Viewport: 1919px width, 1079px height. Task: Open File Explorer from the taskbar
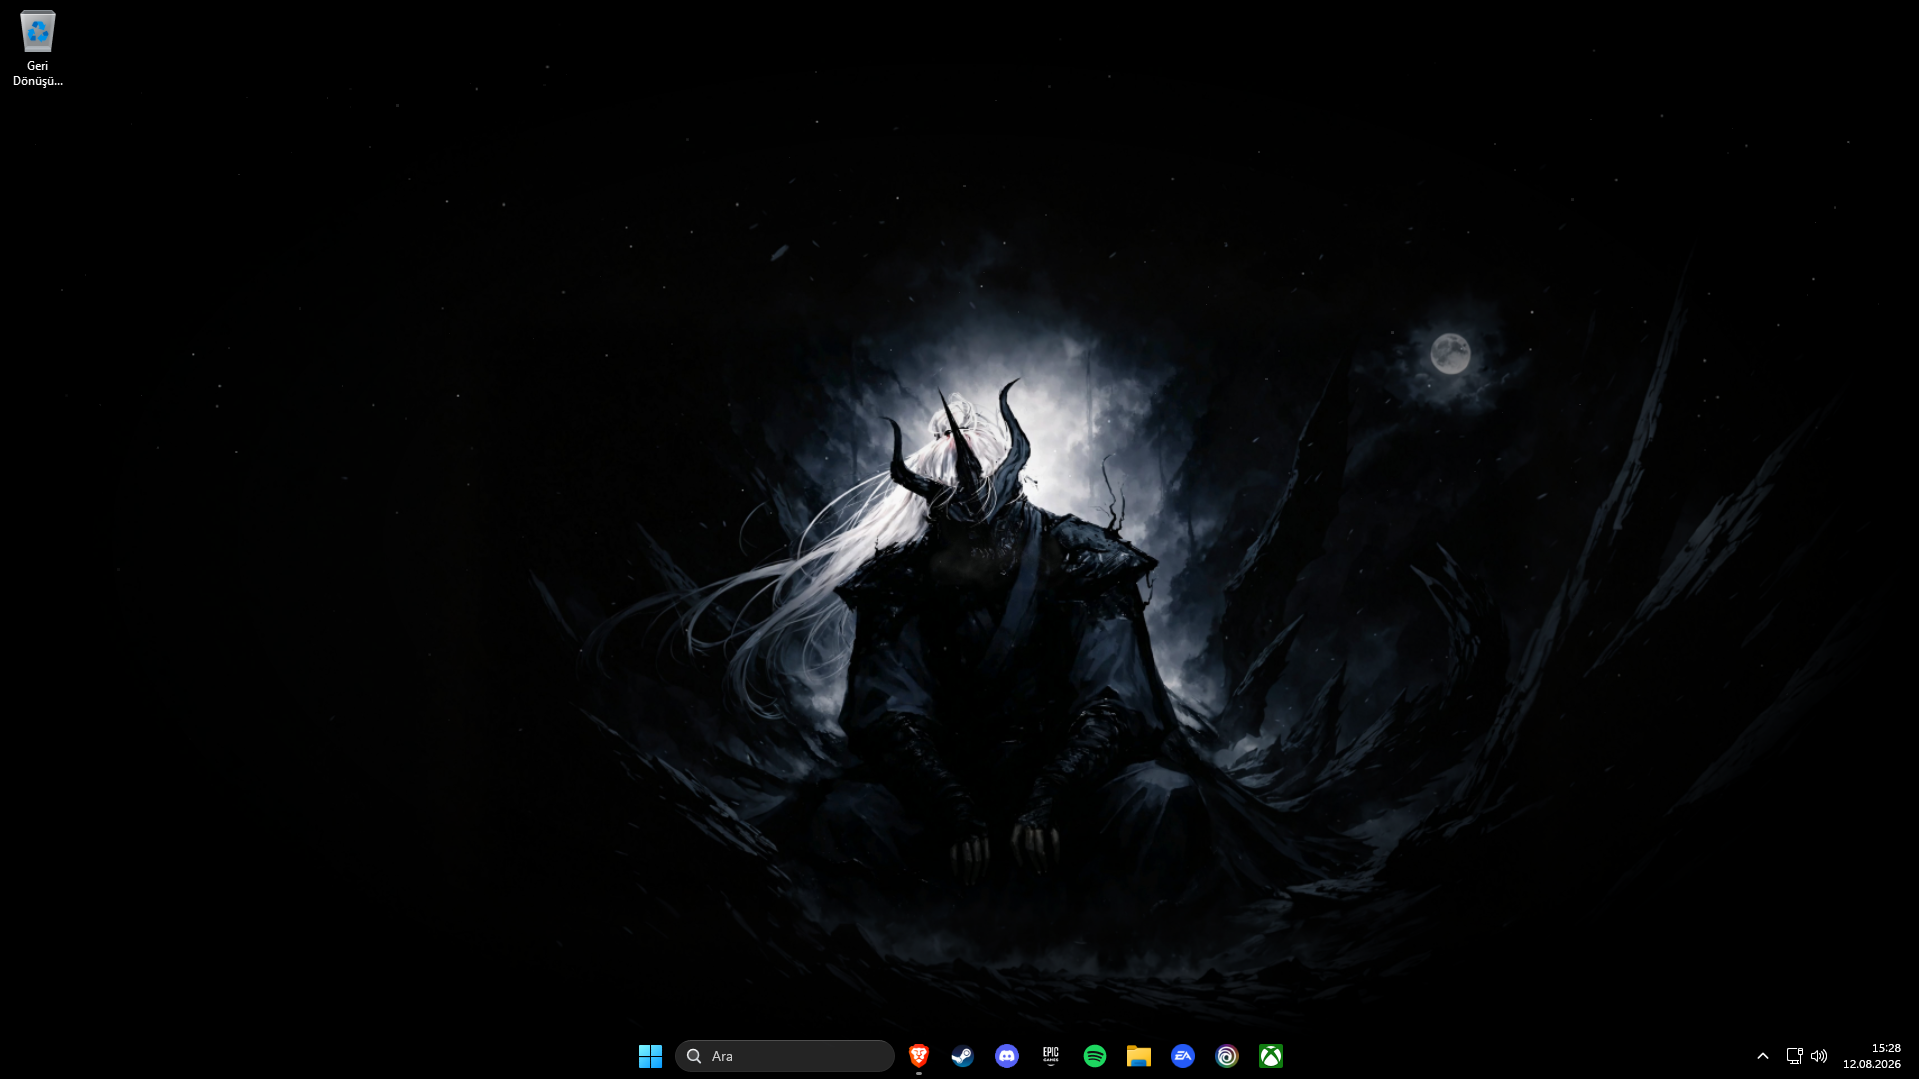(1139, 1056)
